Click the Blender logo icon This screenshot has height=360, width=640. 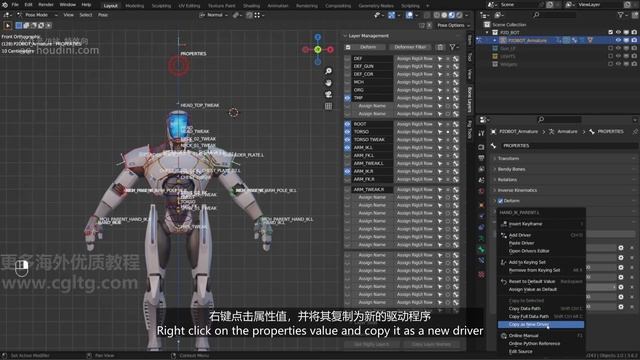[x=4, y=5]
